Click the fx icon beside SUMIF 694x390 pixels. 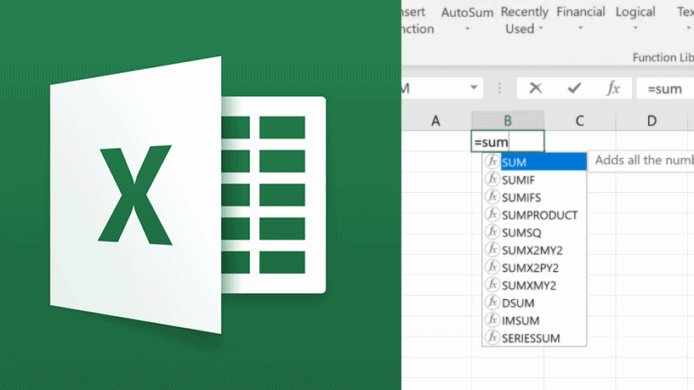point(492,179)
